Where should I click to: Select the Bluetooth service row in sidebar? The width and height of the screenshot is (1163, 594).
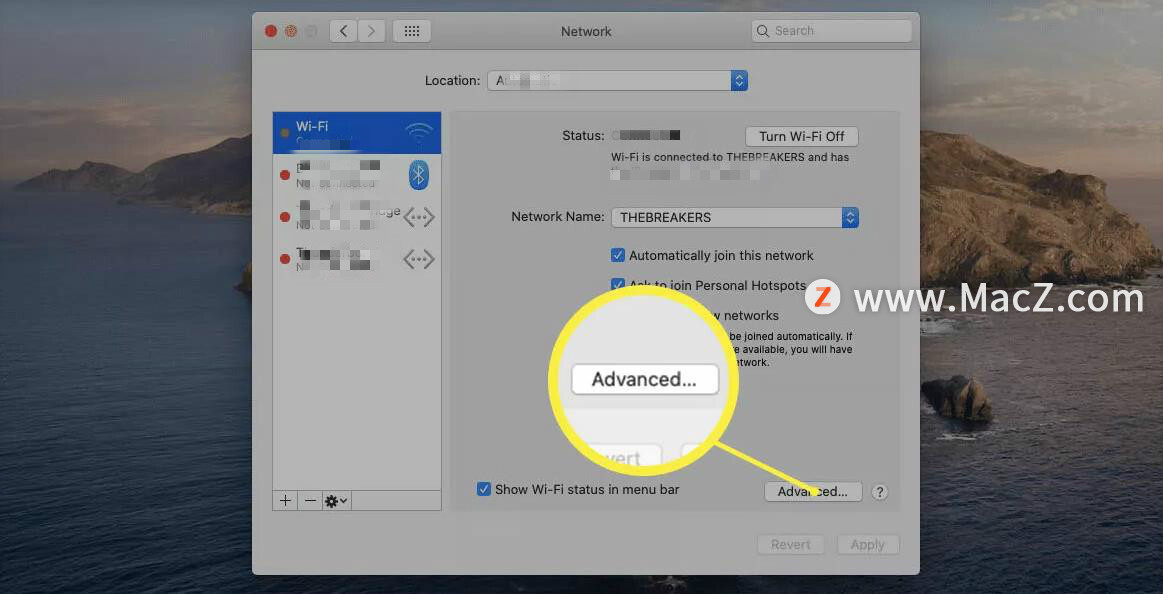click(x=357, y=174)
